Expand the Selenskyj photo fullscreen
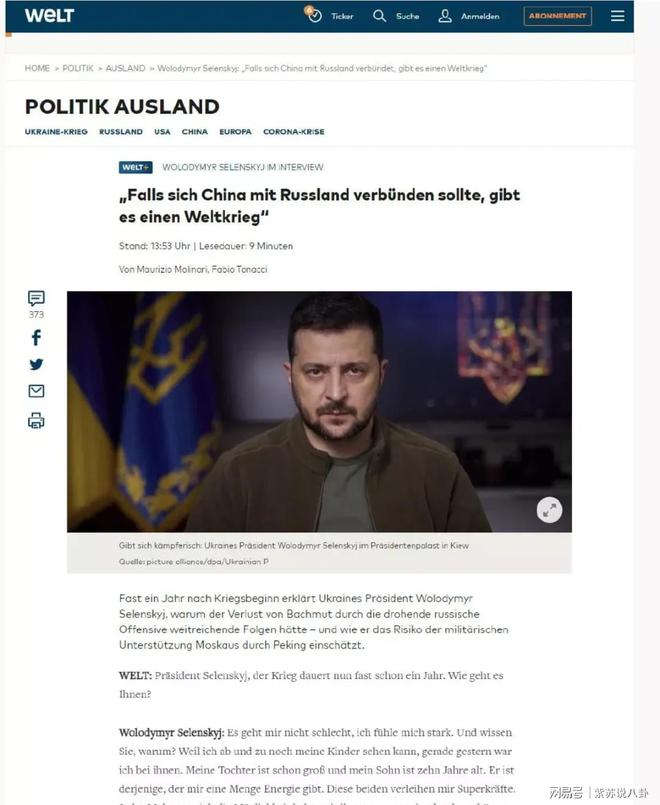The image size is (660, 805). click(x=549, y=510)
